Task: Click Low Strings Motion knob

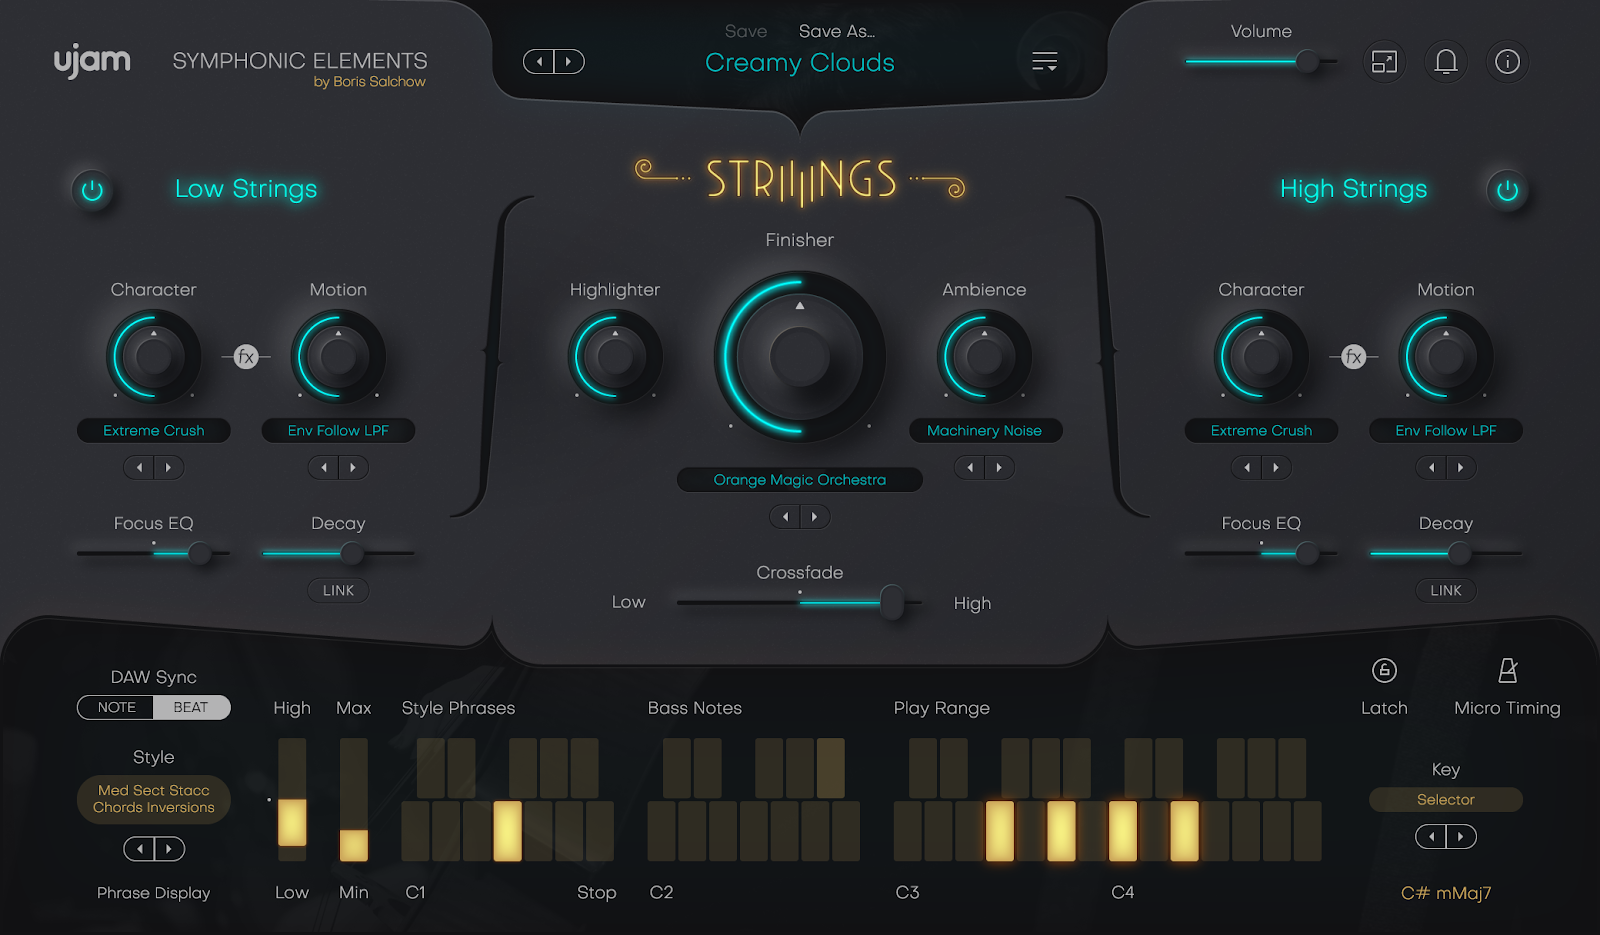Action: (x=338, y=356)
